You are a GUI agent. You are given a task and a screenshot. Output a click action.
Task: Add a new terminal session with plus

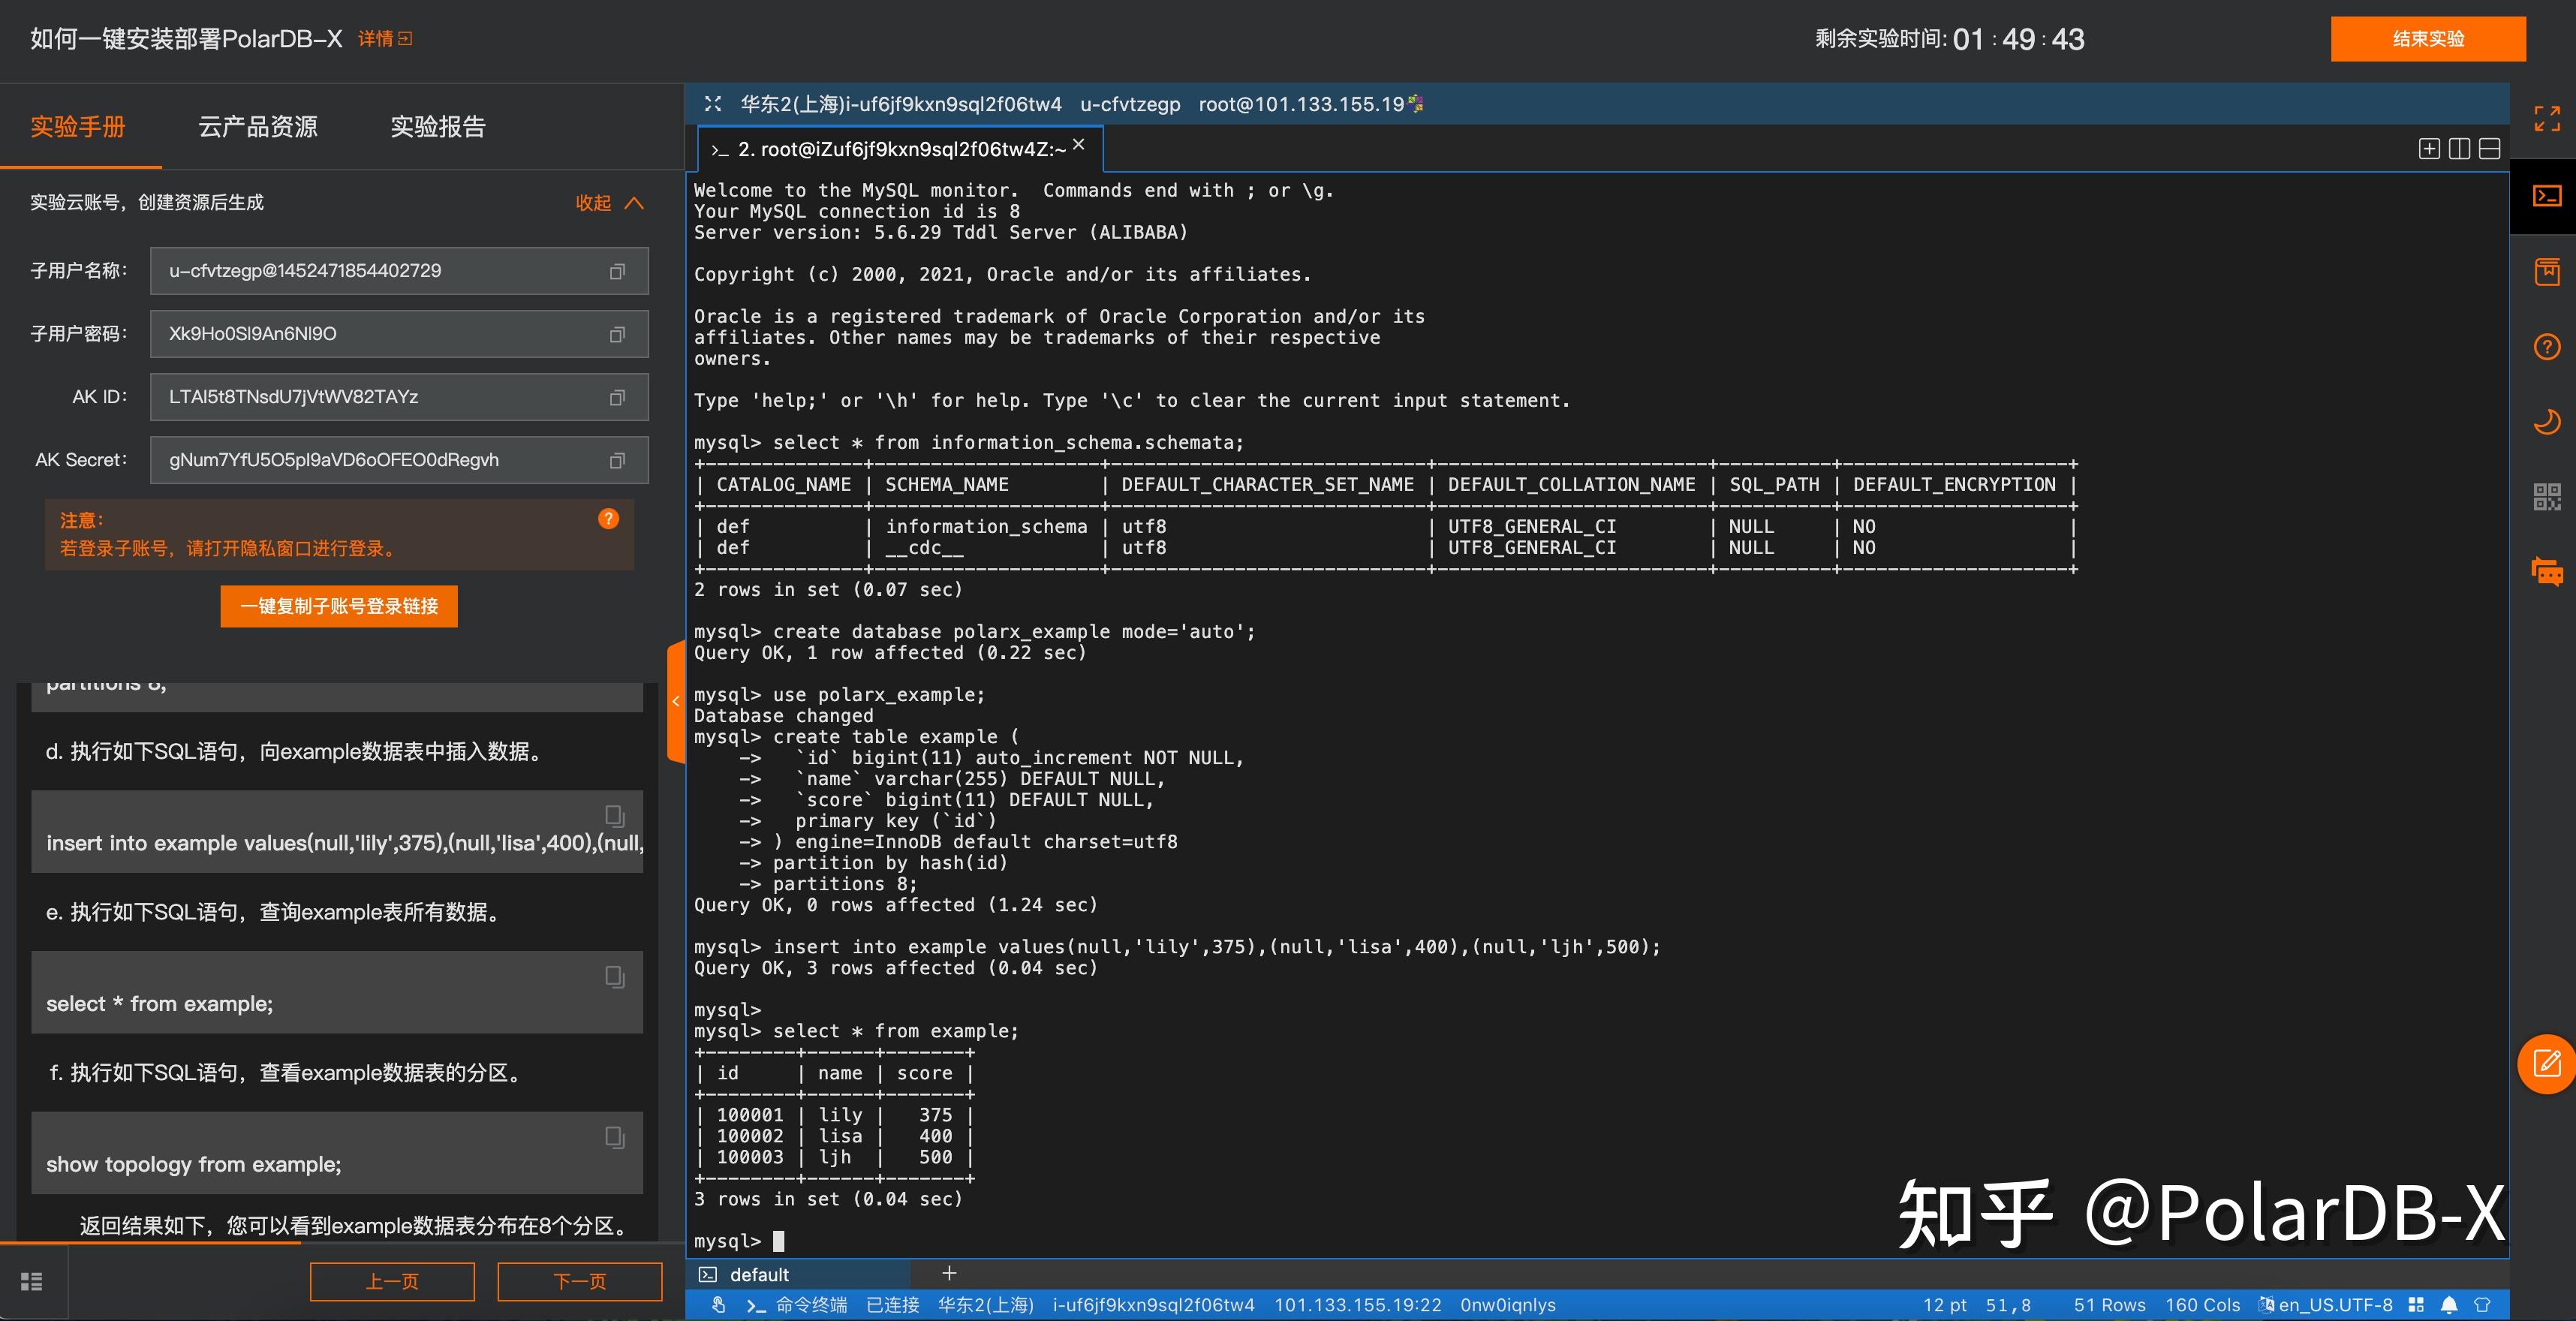[x=949, y=1273]
